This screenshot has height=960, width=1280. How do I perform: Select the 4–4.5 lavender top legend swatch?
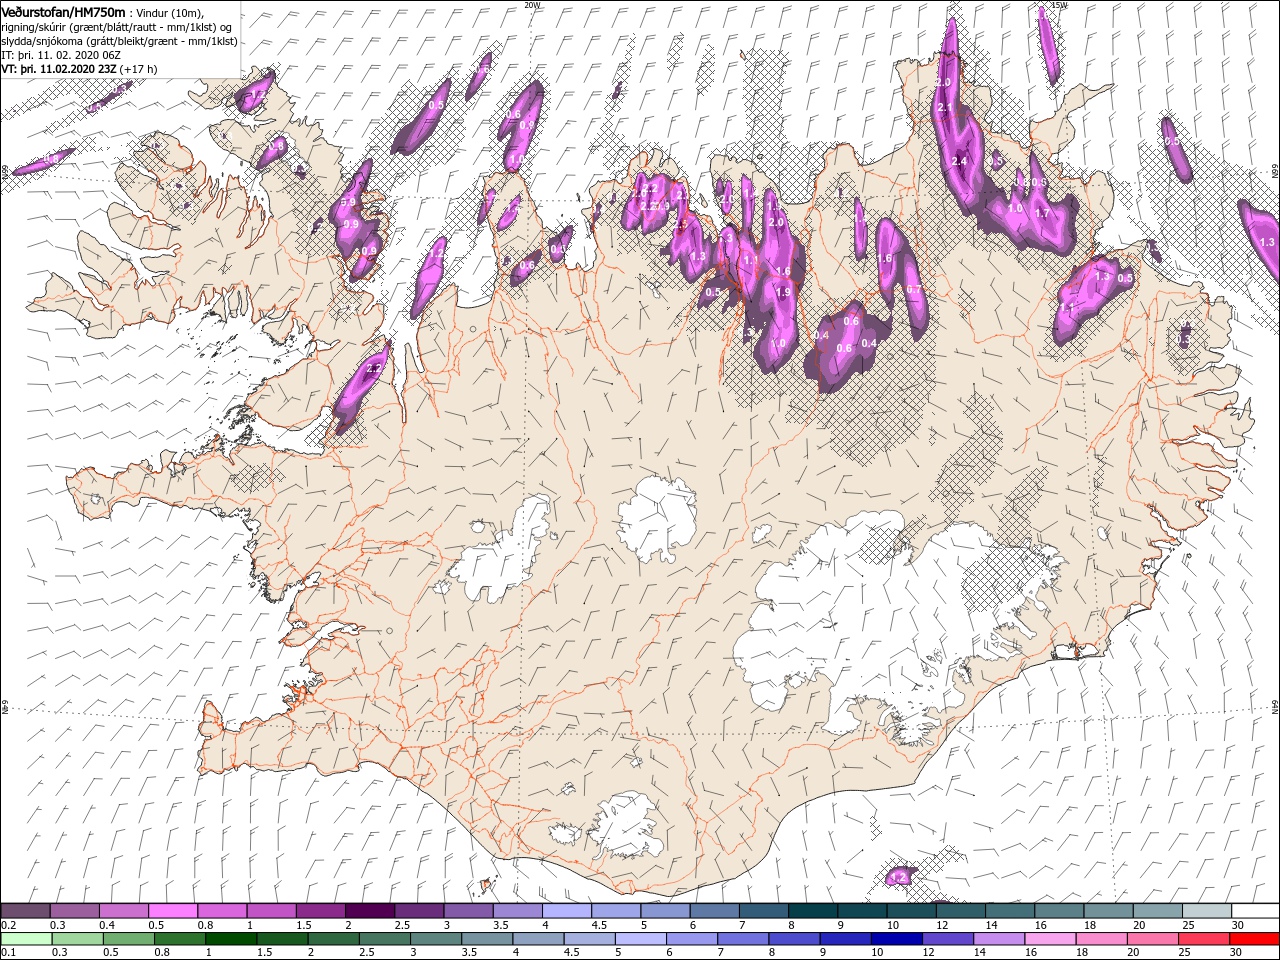[566, 911]
